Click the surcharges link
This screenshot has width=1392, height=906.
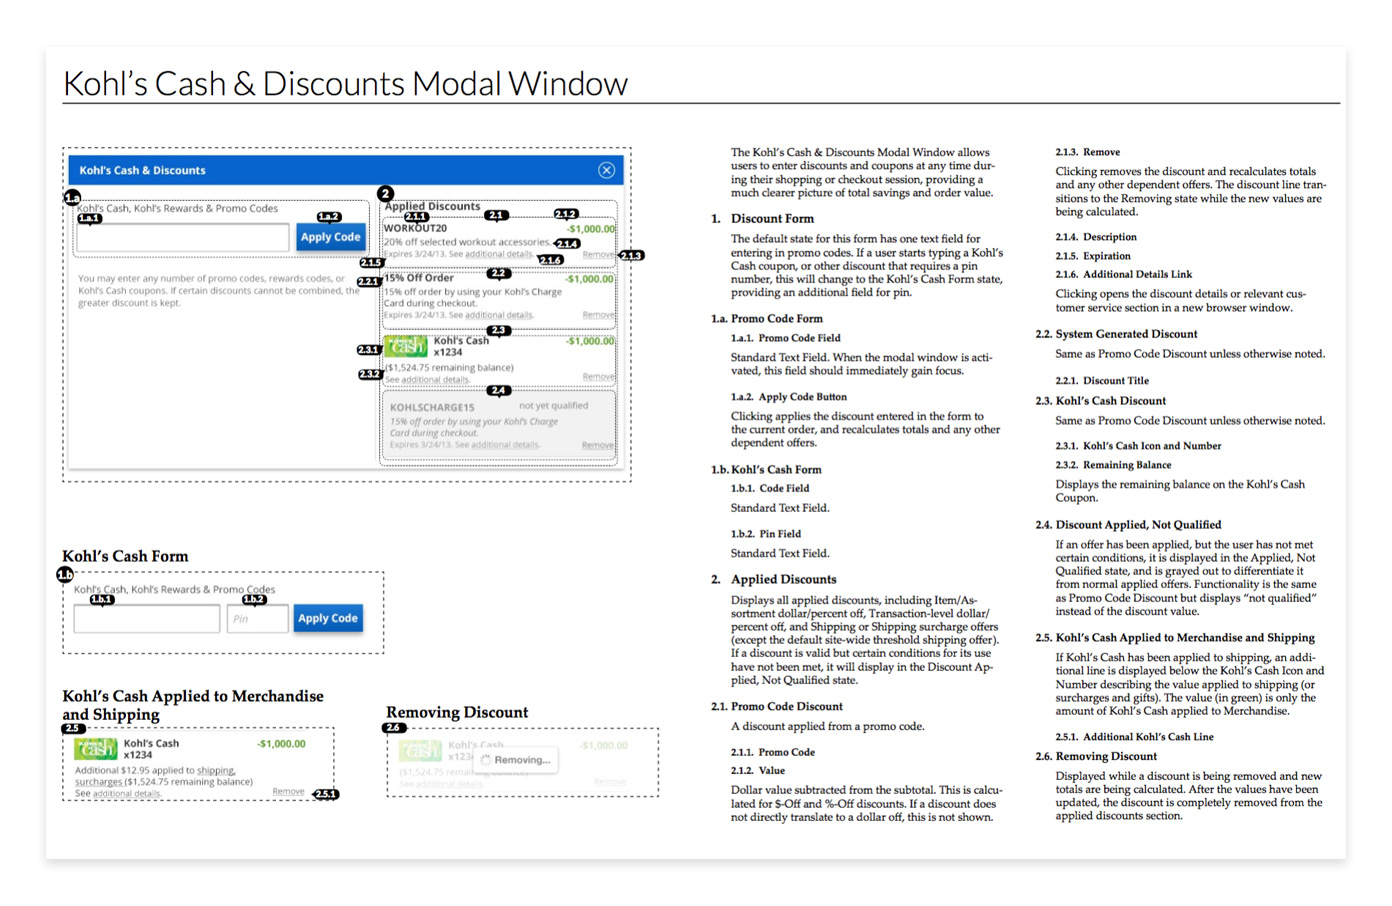98,782
